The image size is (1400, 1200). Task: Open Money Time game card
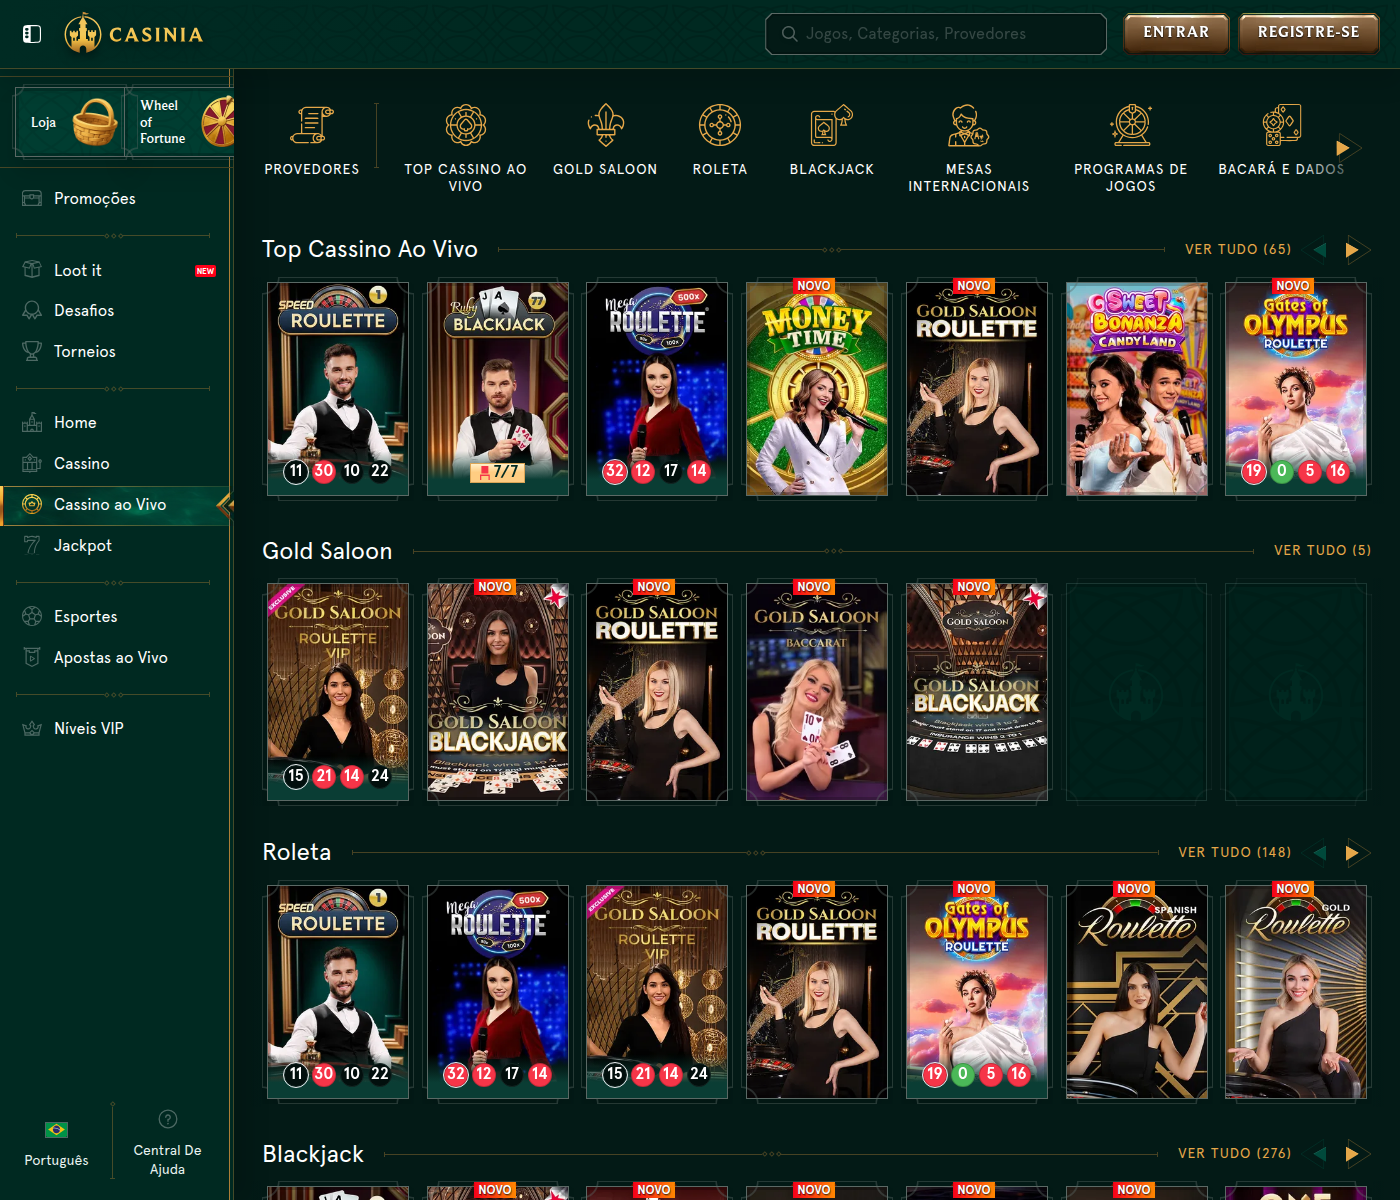coord(817,389)
